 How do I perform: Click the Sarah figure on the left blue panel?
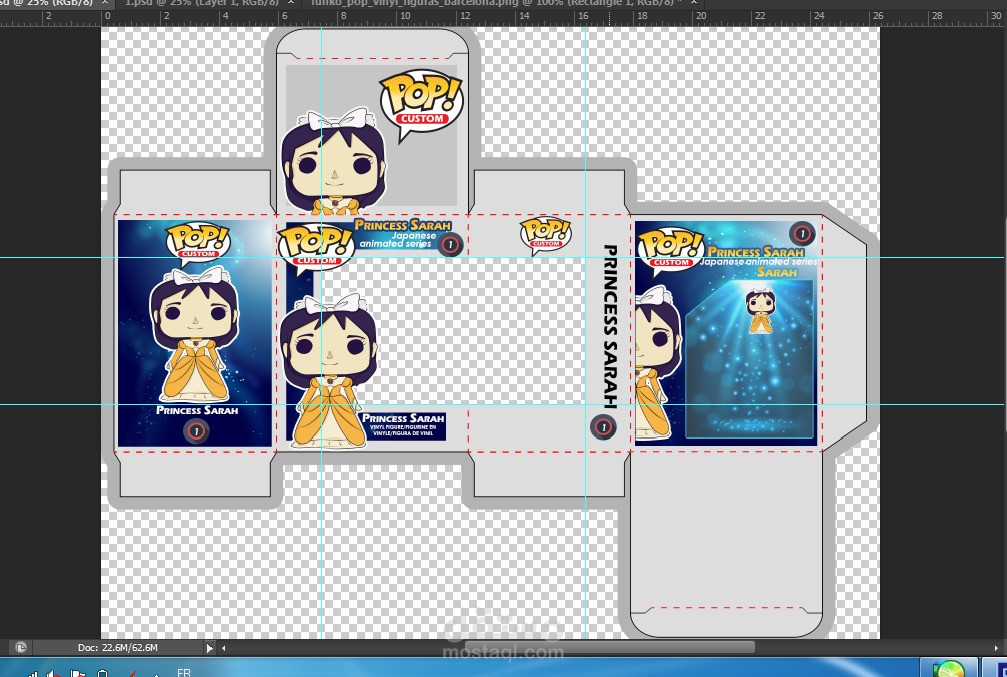pyautogui.click(x=195, y=334)
